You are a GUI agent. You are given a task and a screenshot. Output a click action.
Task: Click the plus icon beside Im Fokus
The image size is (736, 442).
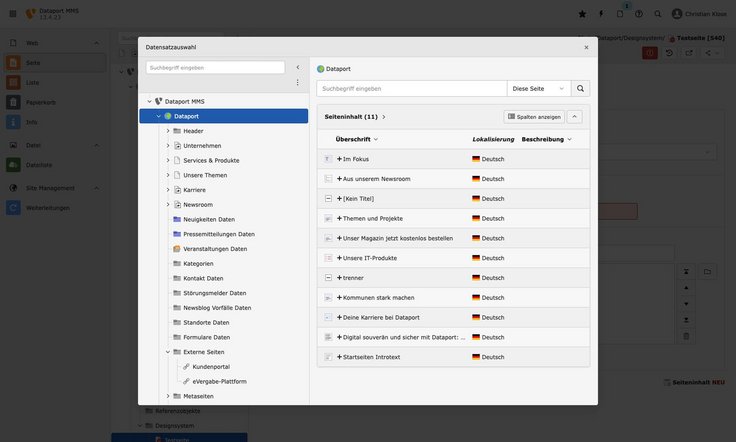pos(339,159)
